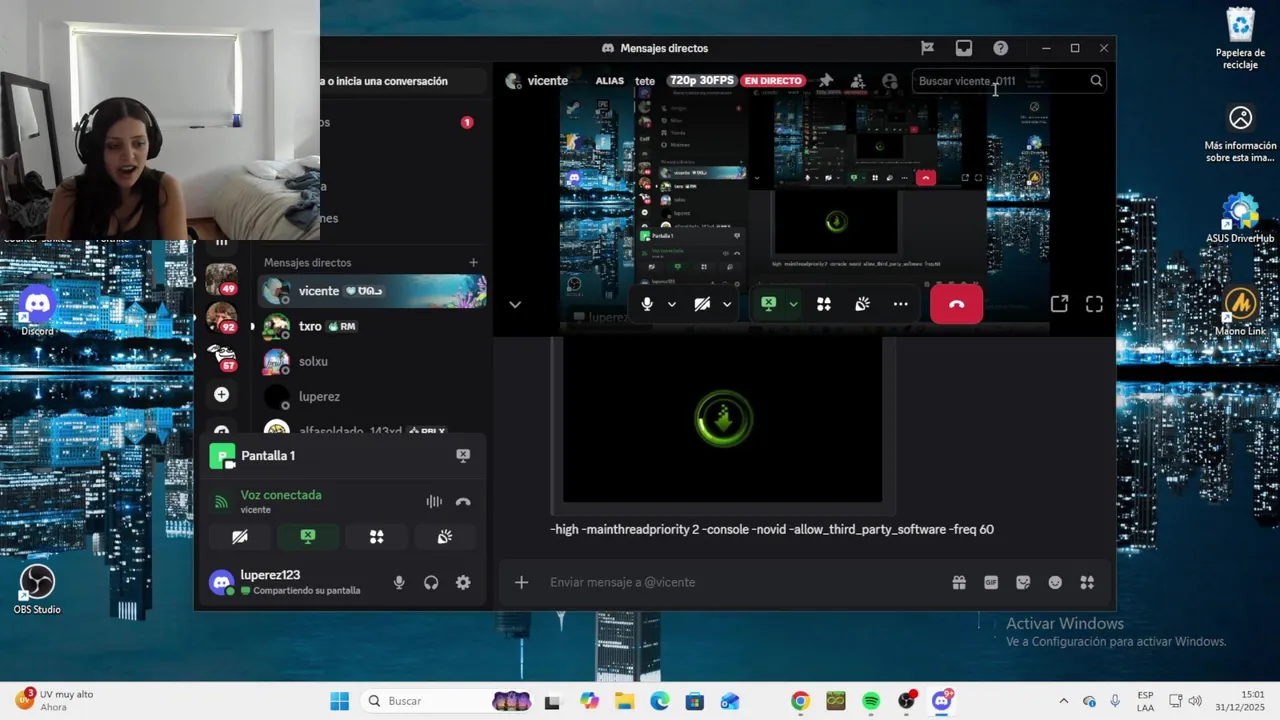Click Voz conectada connection status
This screenshot has height=720, width=1280.
click(281, 495)
